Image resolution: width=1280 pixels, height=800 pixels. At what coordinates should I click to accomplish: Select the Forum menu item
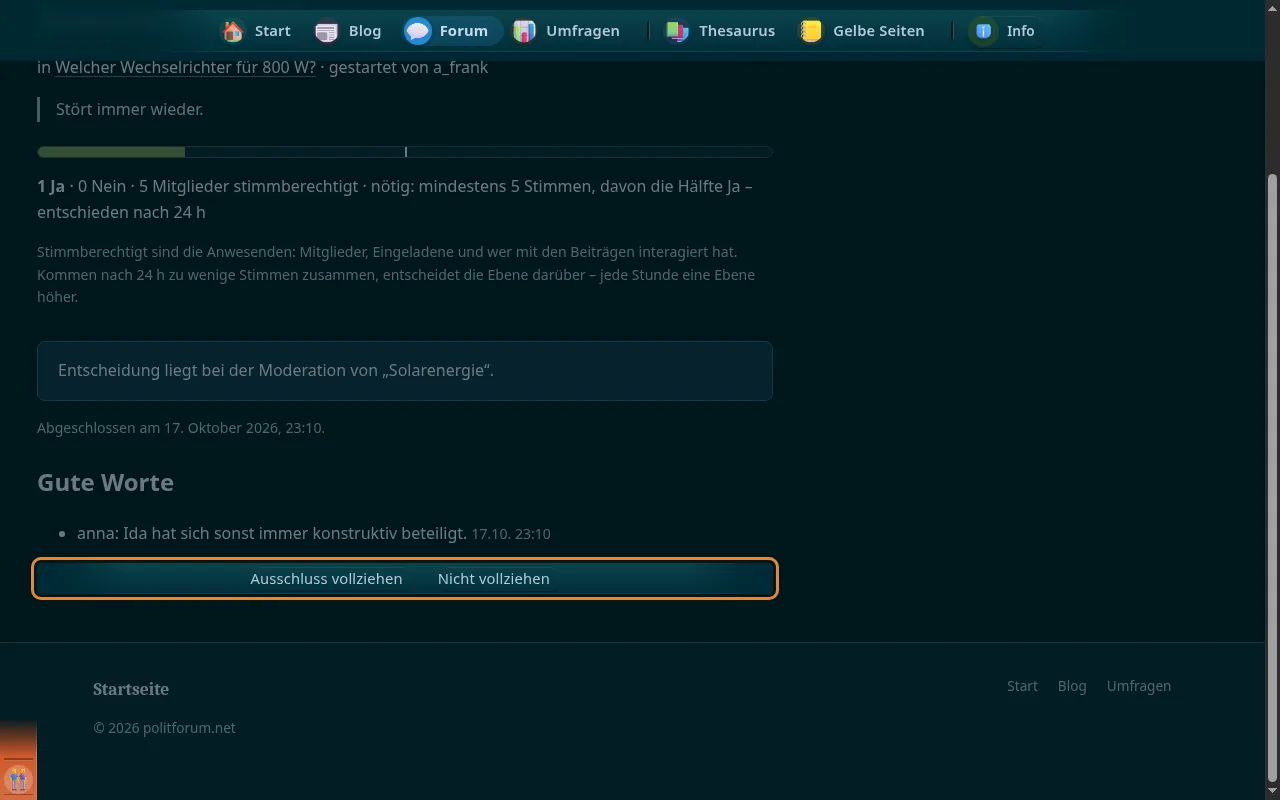point(450,31)
